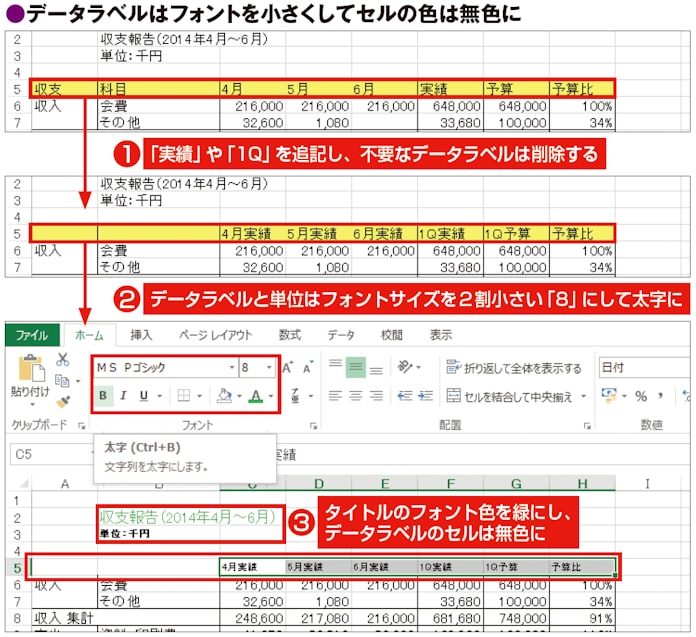
Task: Select the yellow 科目 header cell
Action: [158, 89]
